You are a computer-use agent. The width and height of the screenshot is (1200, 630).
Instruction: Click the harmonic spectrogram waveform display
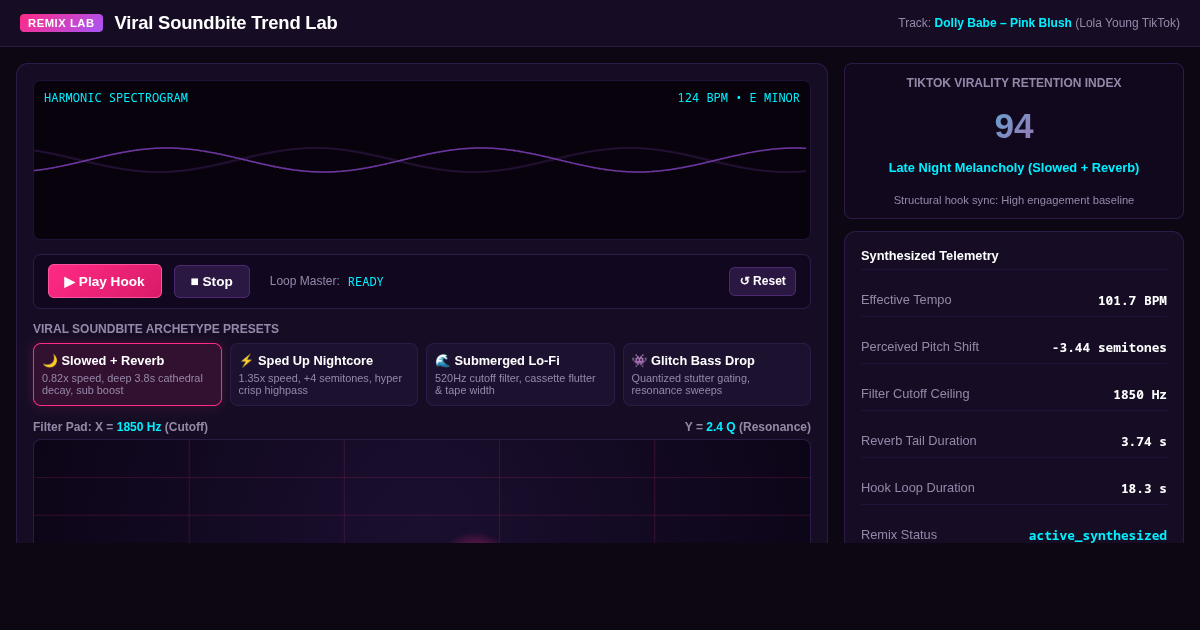click(x=422, y=160)
